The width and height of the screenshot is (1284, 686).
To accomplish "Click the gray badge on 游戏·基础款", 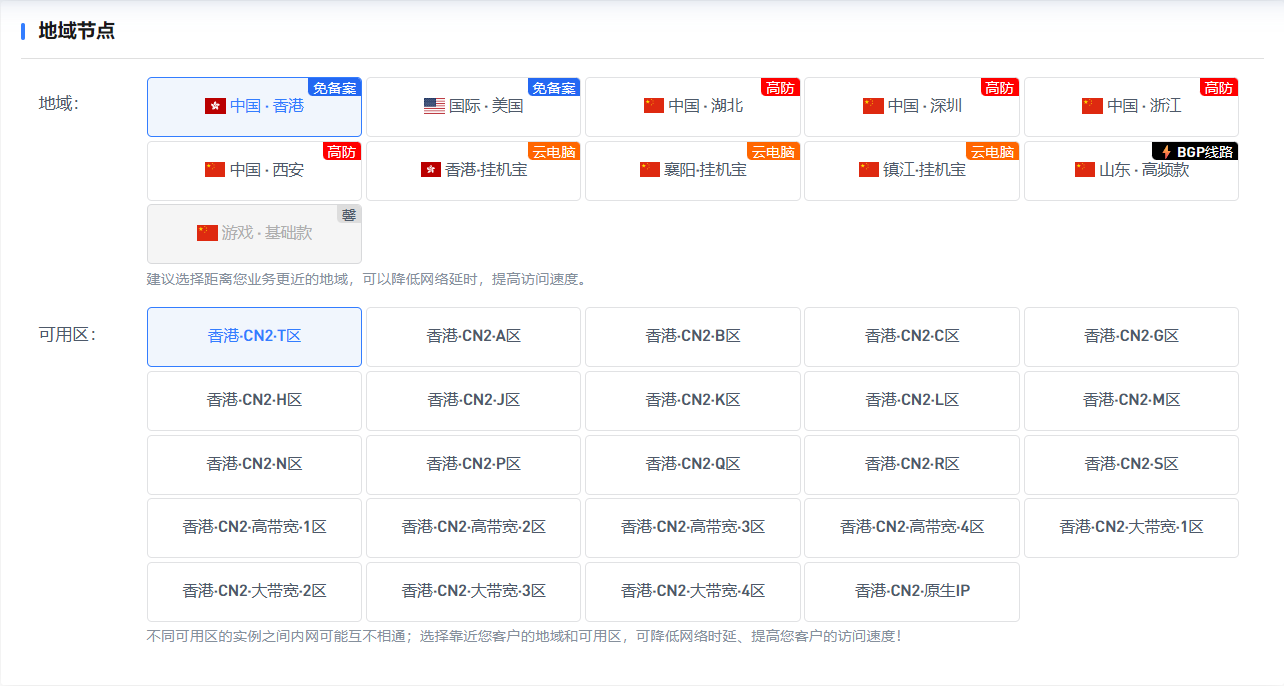I will (x=349, y=214).
